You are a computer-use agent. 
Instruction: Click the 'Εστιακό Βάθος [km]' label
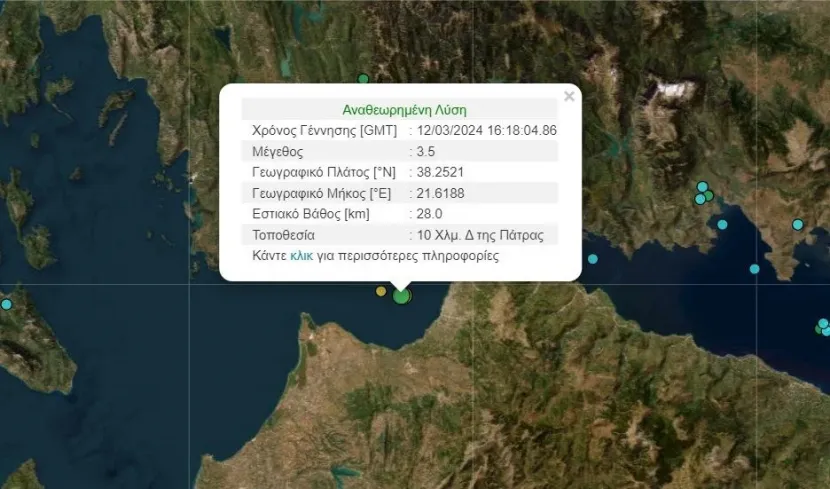pos(311,214)
